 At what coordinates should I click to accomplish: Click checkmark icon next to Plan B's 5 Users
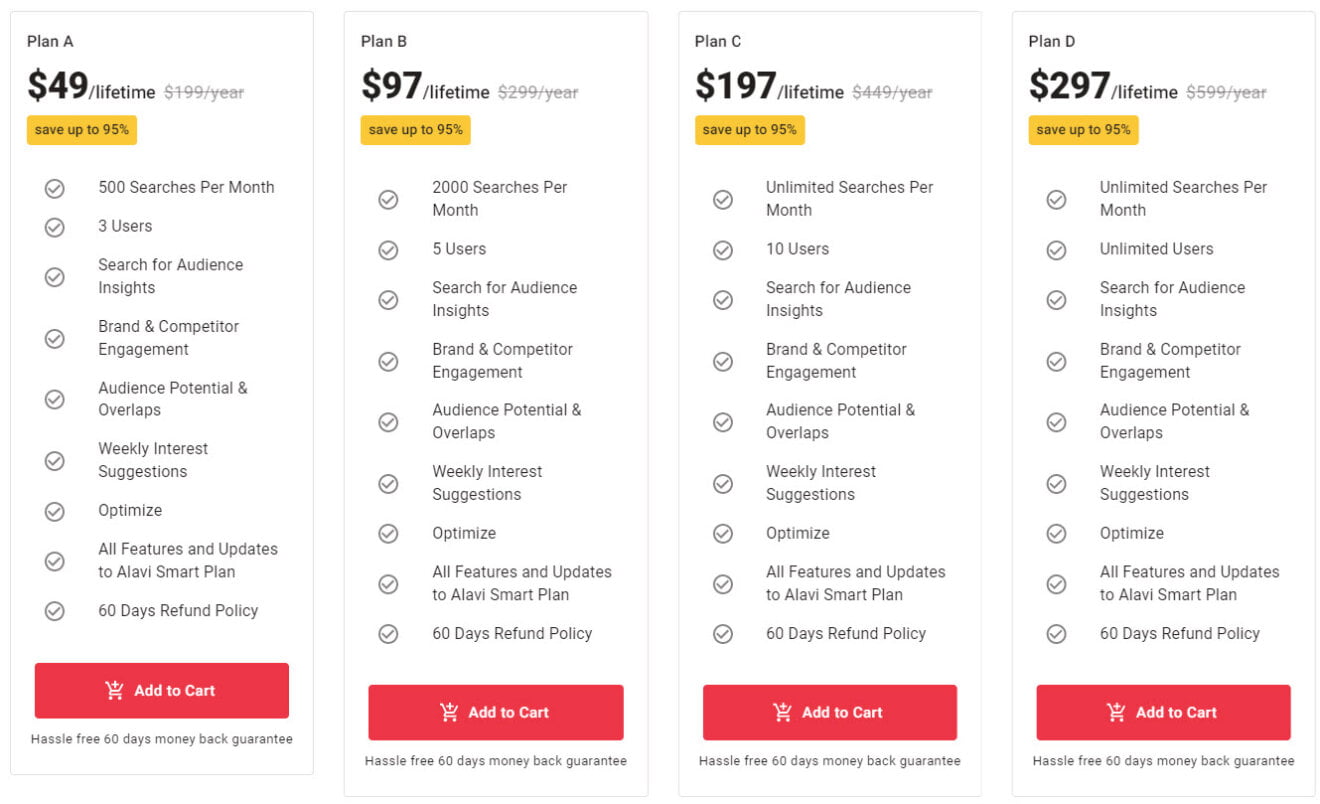[x=388, y=250]
